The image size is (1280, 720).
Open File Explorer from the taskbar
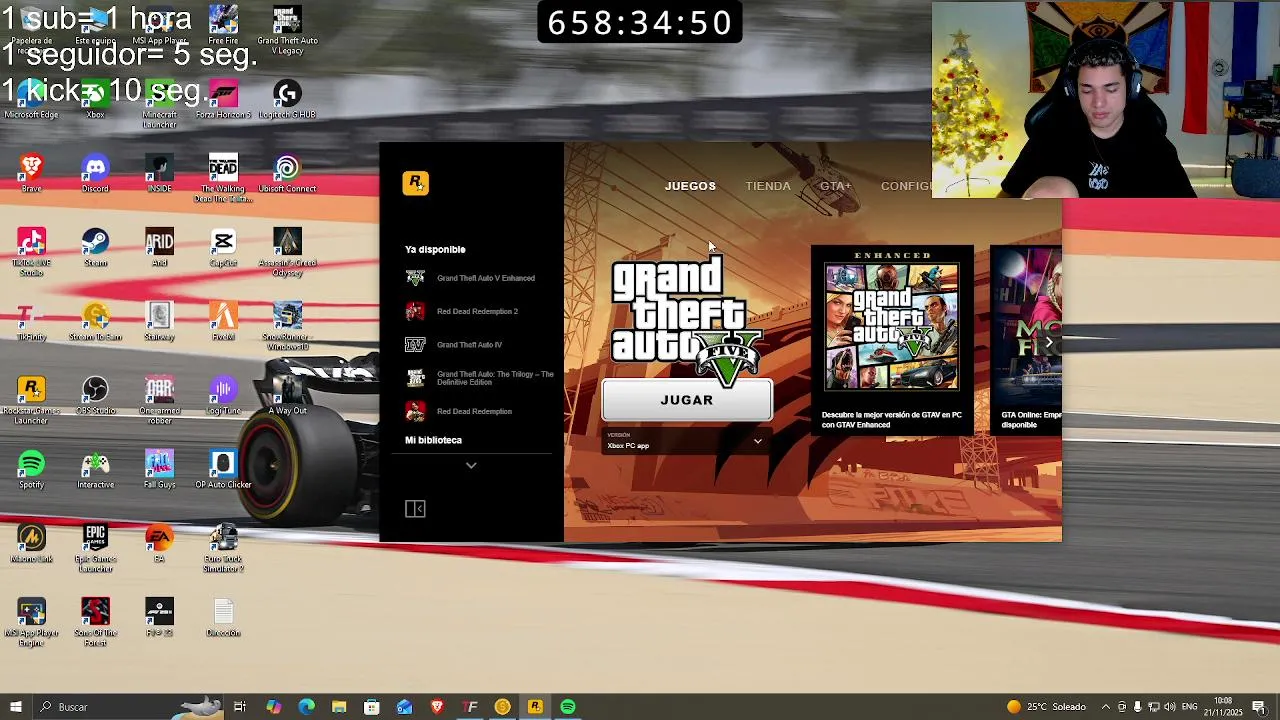[x=339, y=707]
